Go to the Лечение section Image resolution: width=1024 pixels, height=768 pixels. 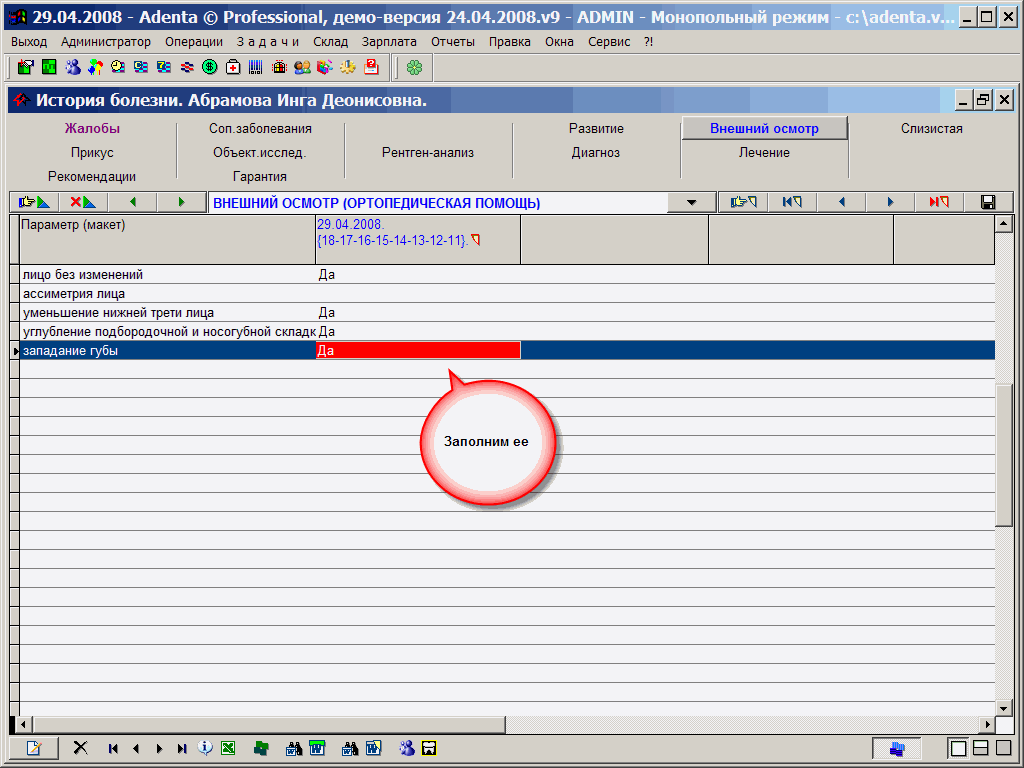pos(764,153)
